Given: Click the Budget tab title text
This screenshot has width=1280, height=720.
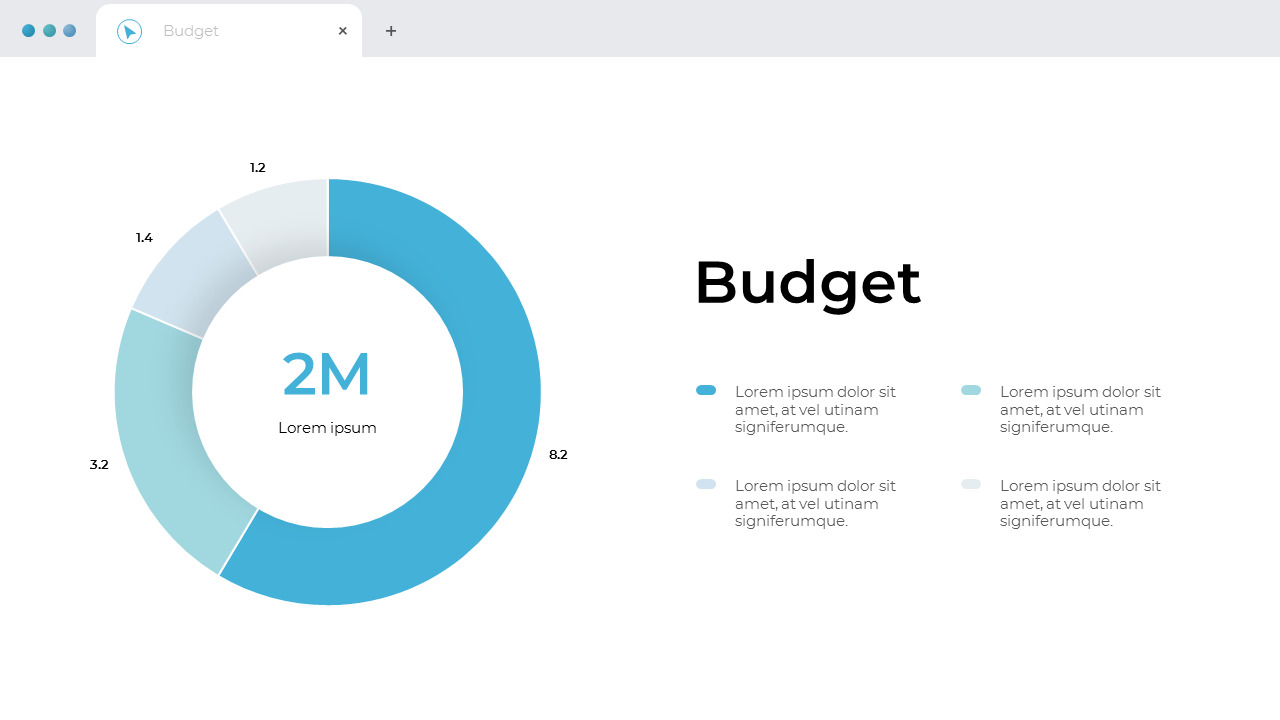Looking at the screenshot, I should 191,31.
